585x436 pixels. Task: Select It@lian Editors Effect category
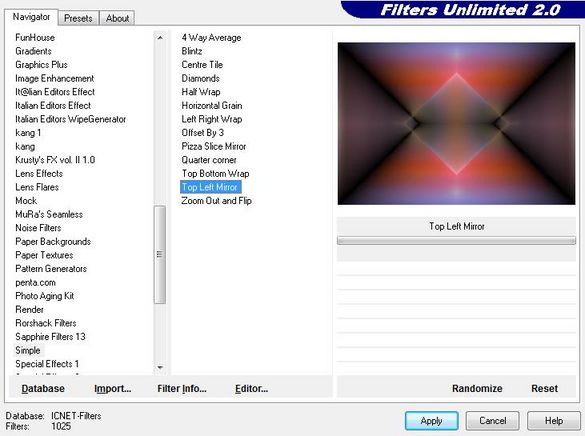(x=55, y=92)
